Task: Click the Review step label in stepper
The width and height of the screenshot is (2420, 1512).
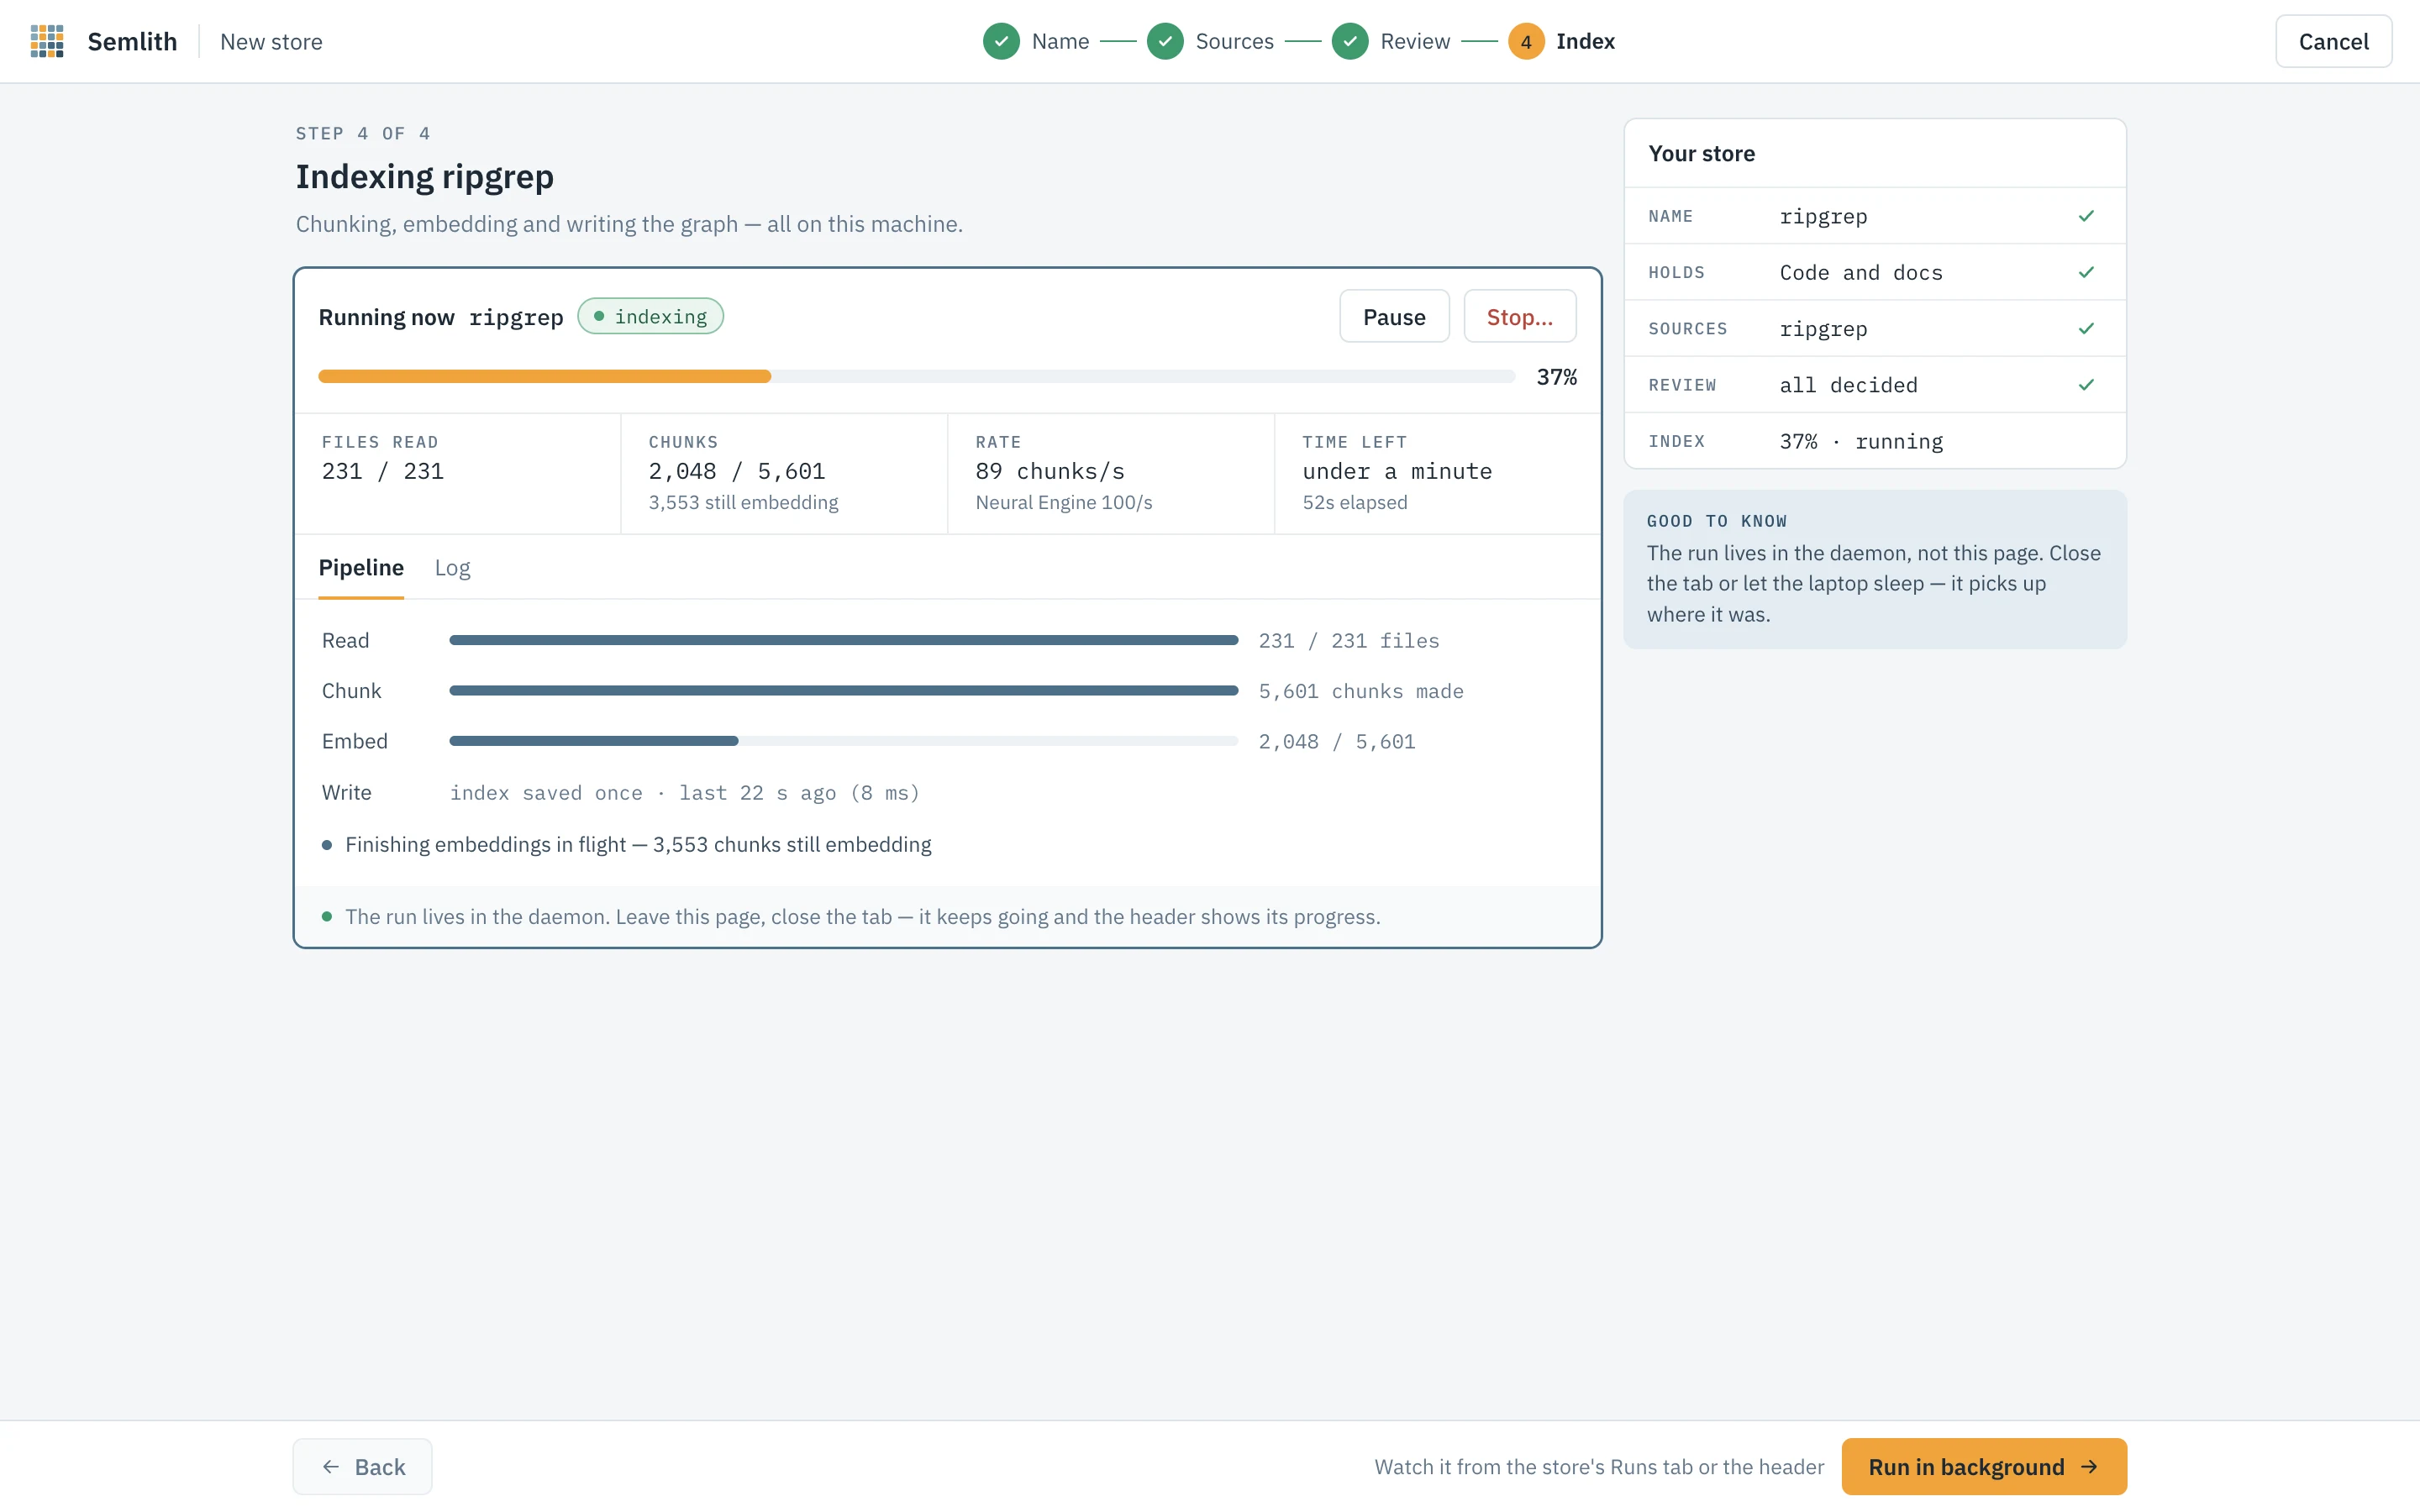Action: (x=1415, y=41)
